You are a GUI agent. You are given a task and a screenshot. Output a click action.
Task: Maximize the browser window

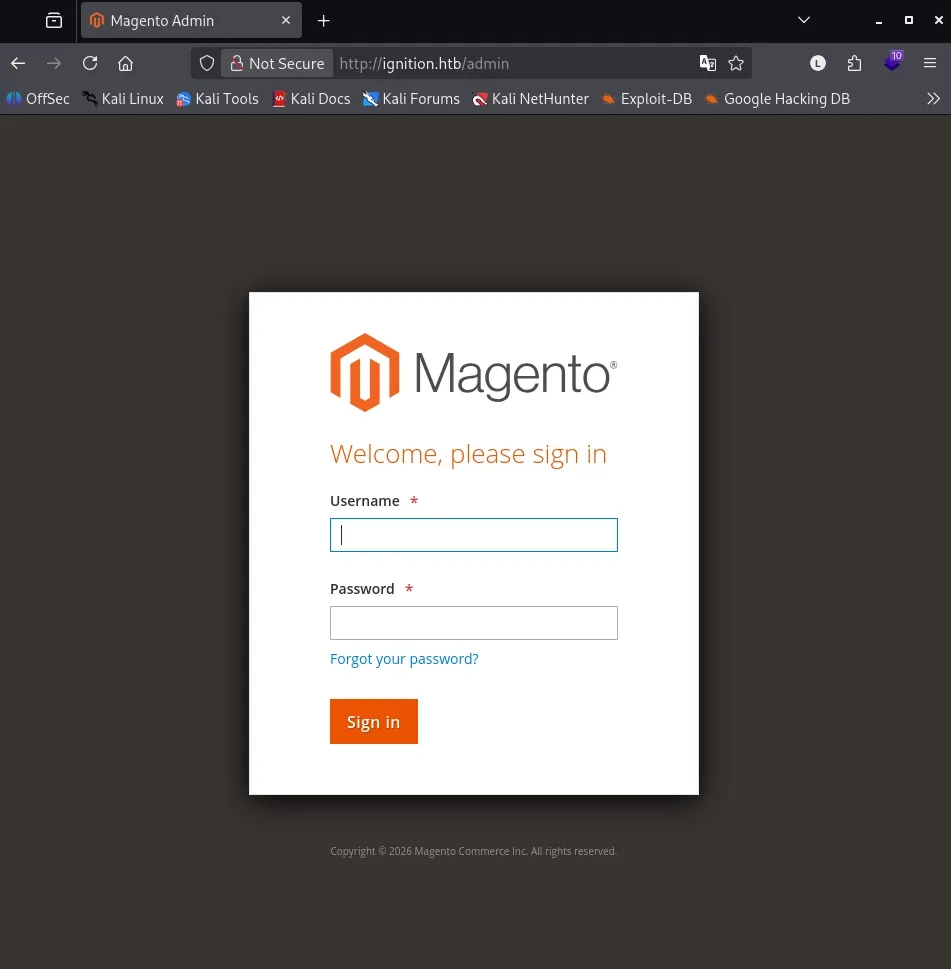pyautogui.click(x=908, y=20)
